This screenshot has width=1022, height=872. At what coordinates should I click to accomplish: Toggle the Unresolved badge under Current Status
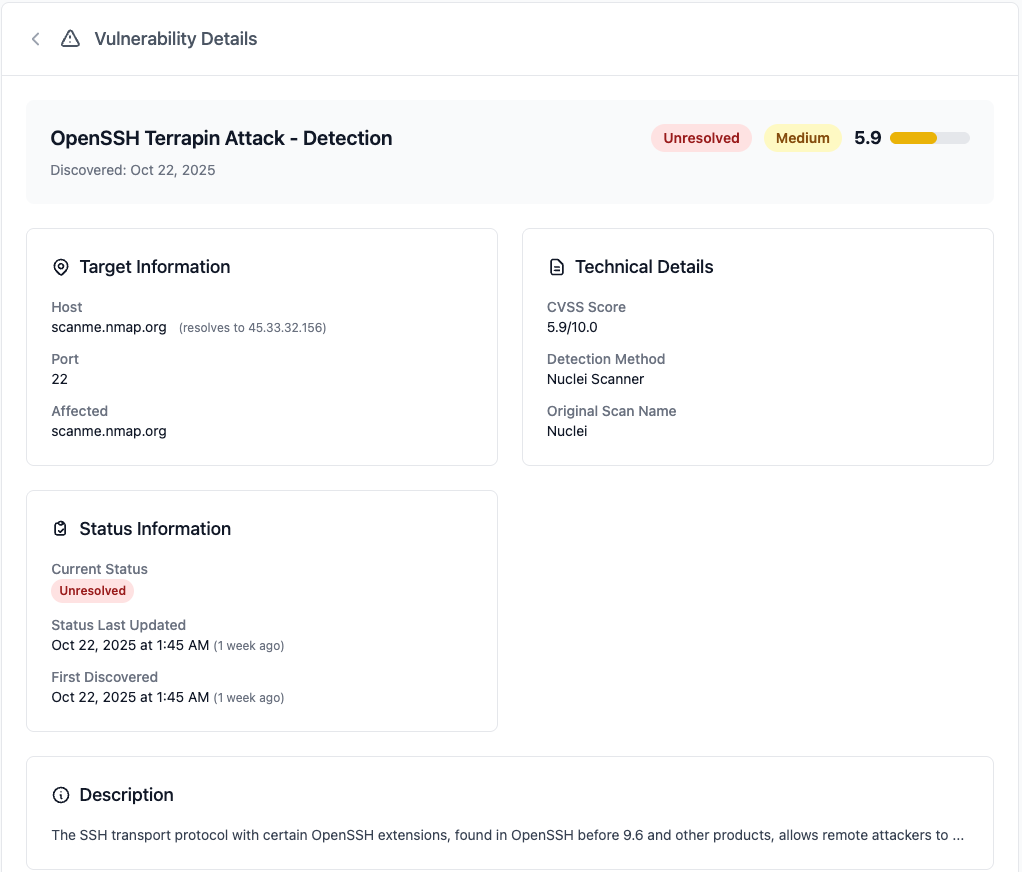[x=92, y=591]
